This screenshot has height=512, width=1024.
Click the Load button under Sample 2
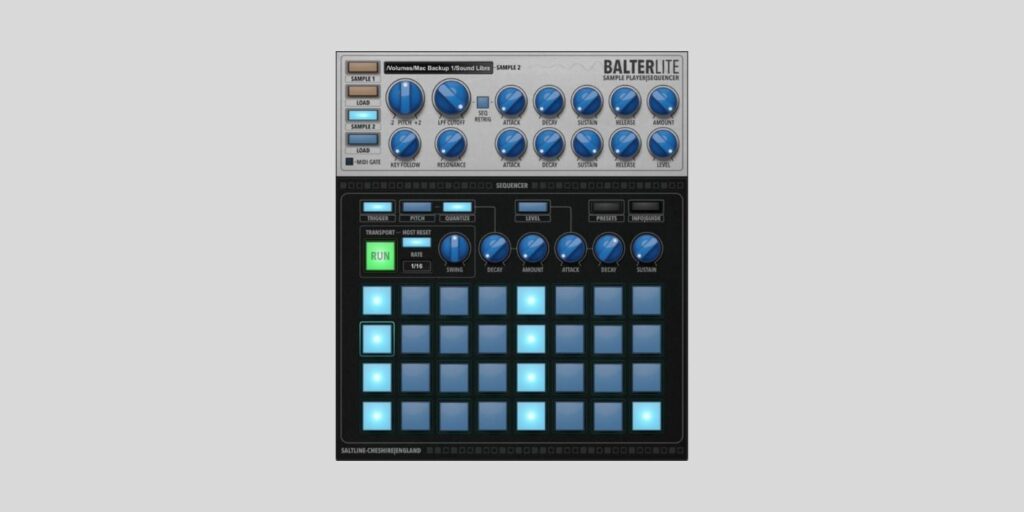(362, 139)
